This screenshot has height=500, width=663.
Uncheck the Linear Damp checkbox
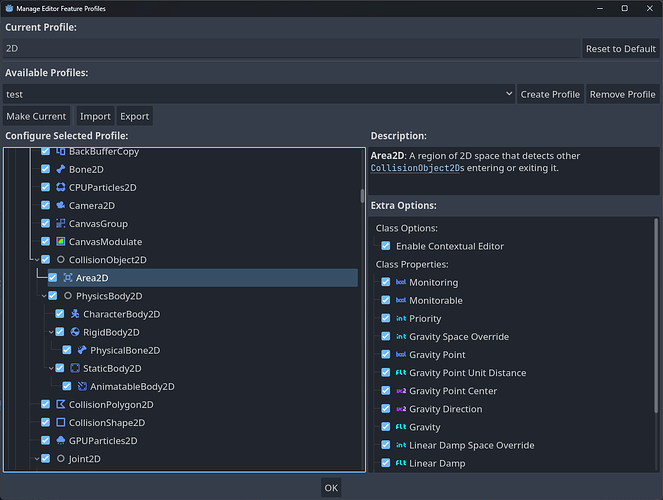tap(386, 463)
